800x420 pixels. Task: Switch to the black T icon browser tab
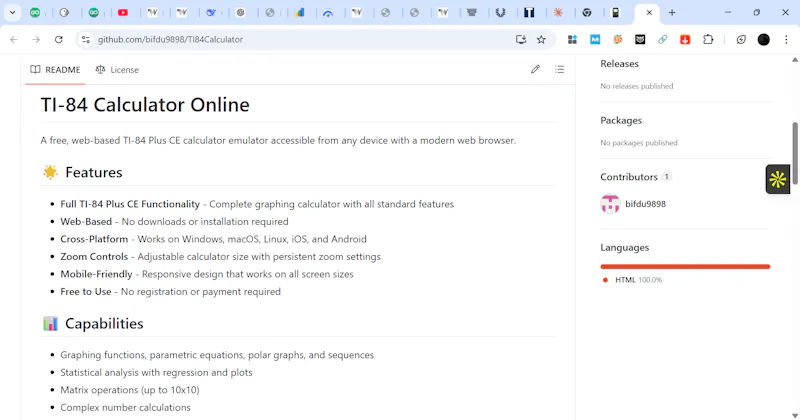pyautogui.click(x=529, y=13)
